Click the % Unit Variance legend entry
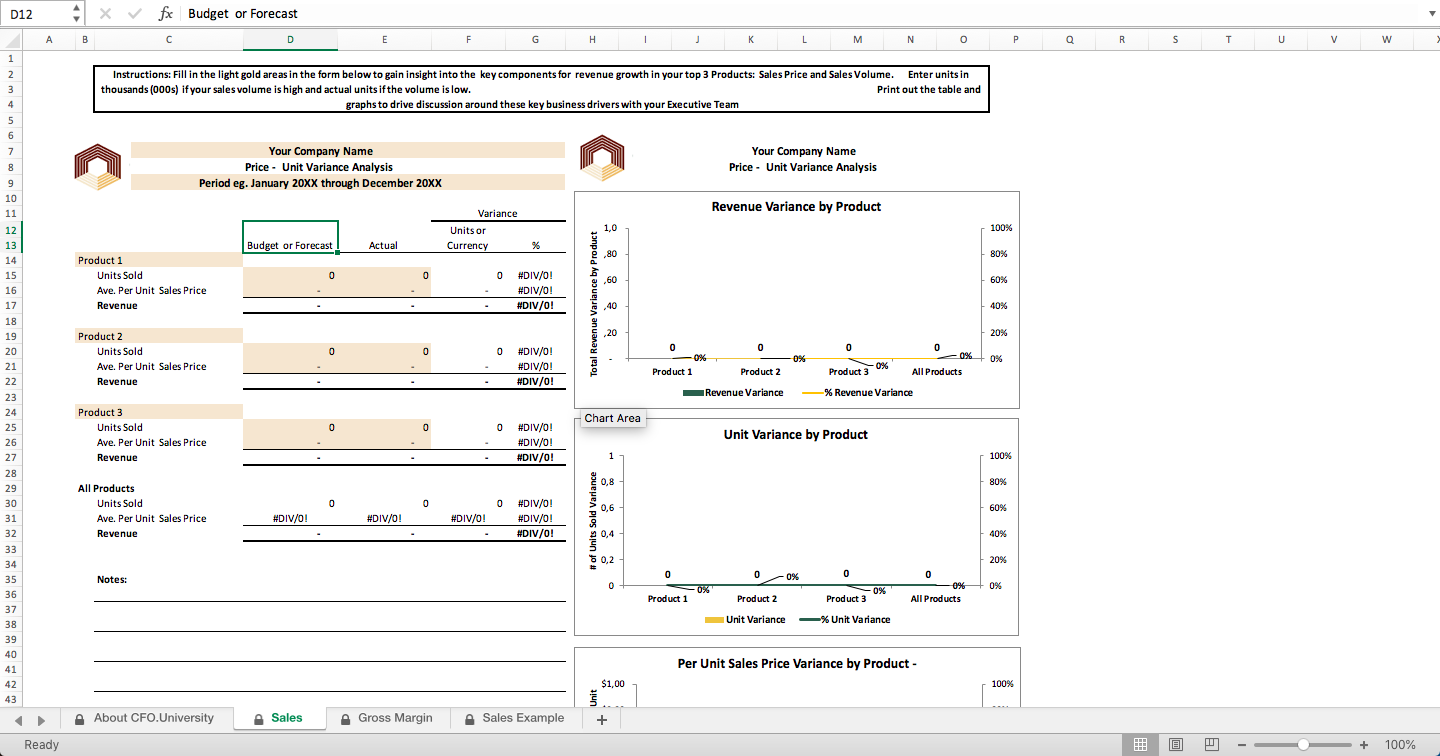 point(845,620)
